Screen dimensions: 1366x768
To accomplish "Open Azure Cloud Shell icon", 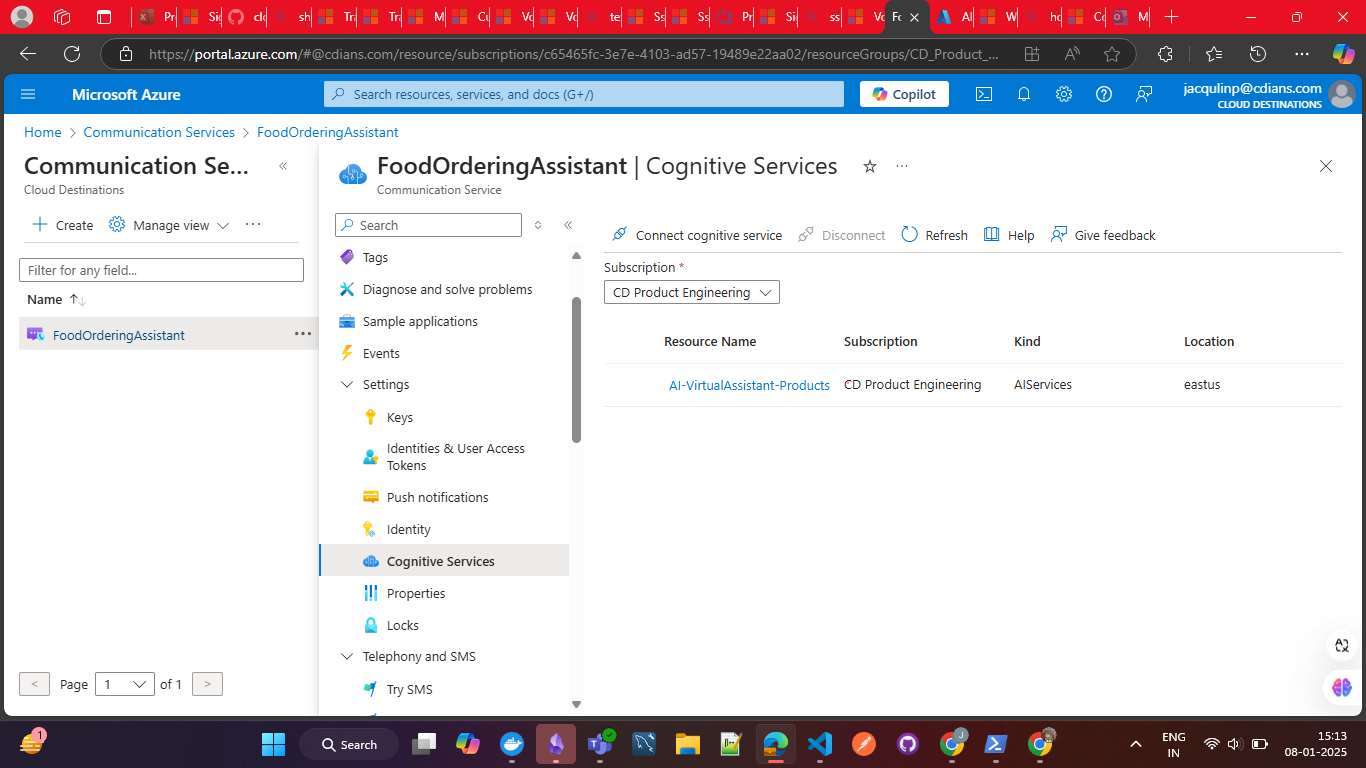I will pyautogui.click(x=984, y=94).
